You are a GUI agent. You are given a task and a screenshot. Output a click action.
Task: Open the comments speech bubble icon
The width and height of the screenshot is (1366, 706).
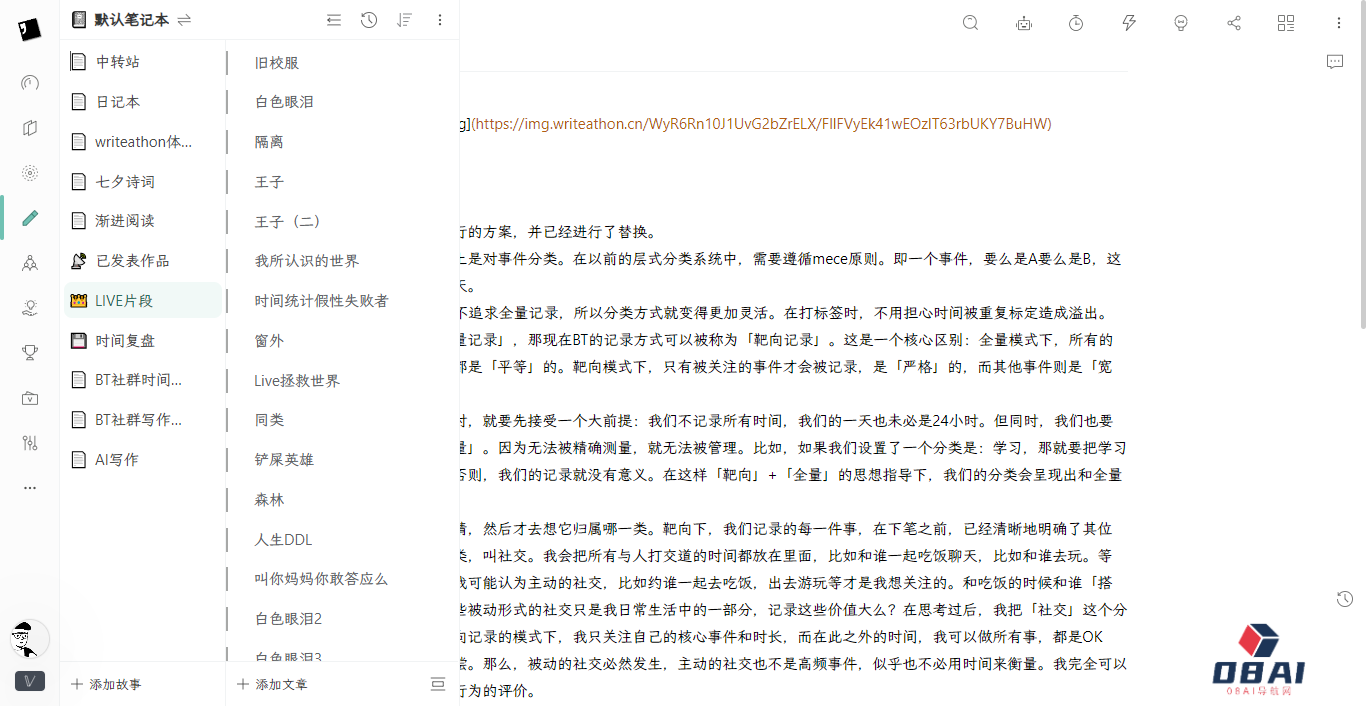pos(1335,62)
